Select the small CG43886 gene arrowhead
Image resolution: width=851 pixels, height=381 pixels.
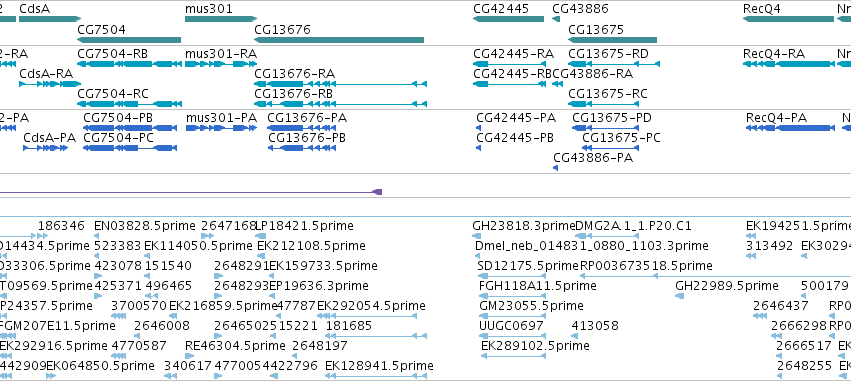pyautogui.click(x=556, y=19)
